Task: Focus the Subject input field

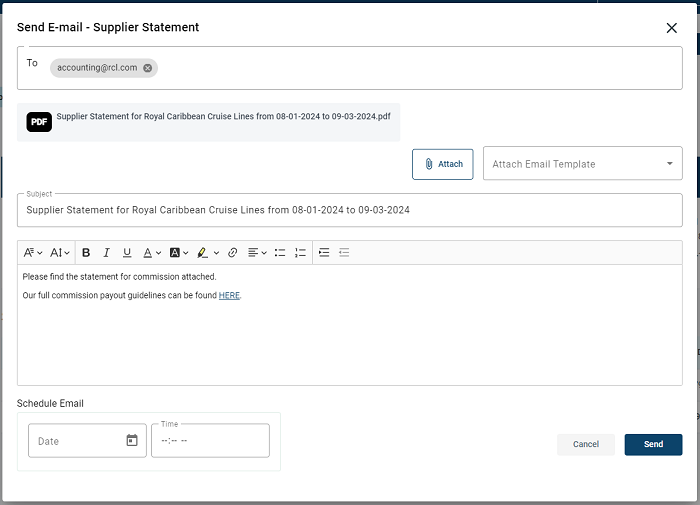Action: click(x=350, y=210)
